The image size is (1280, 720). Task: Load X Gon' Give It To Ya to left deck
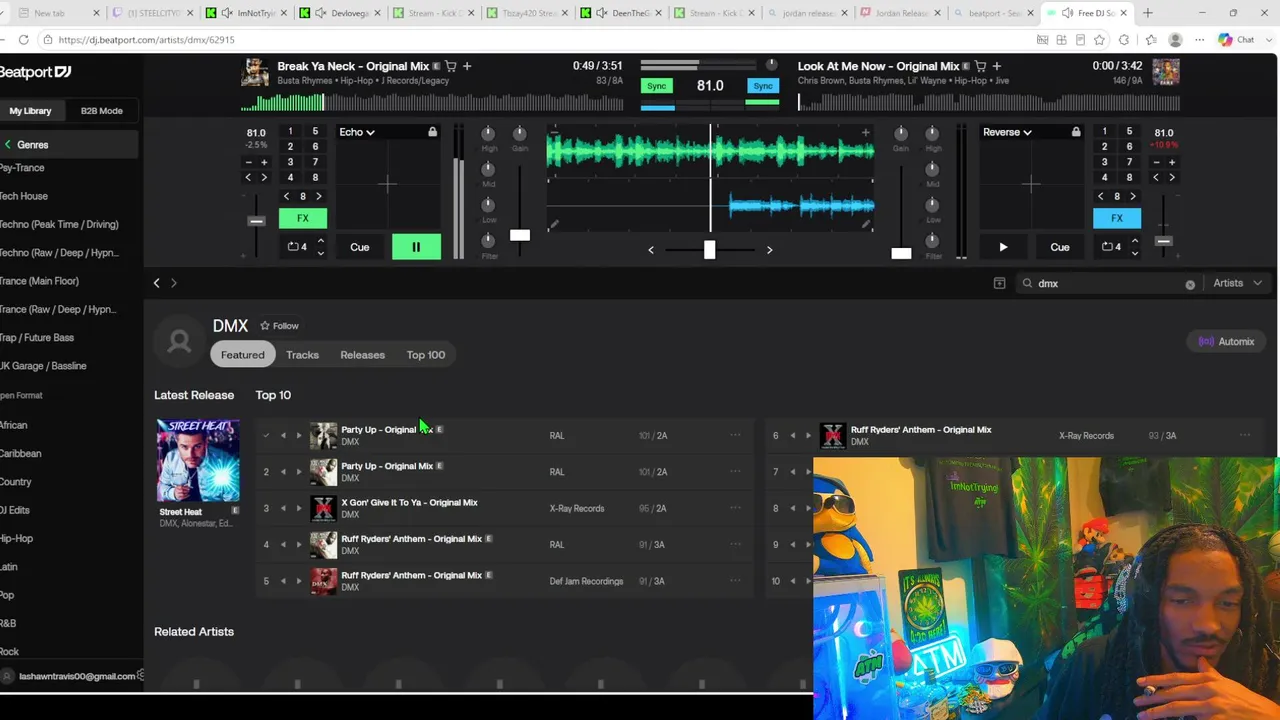pos(283,508)
